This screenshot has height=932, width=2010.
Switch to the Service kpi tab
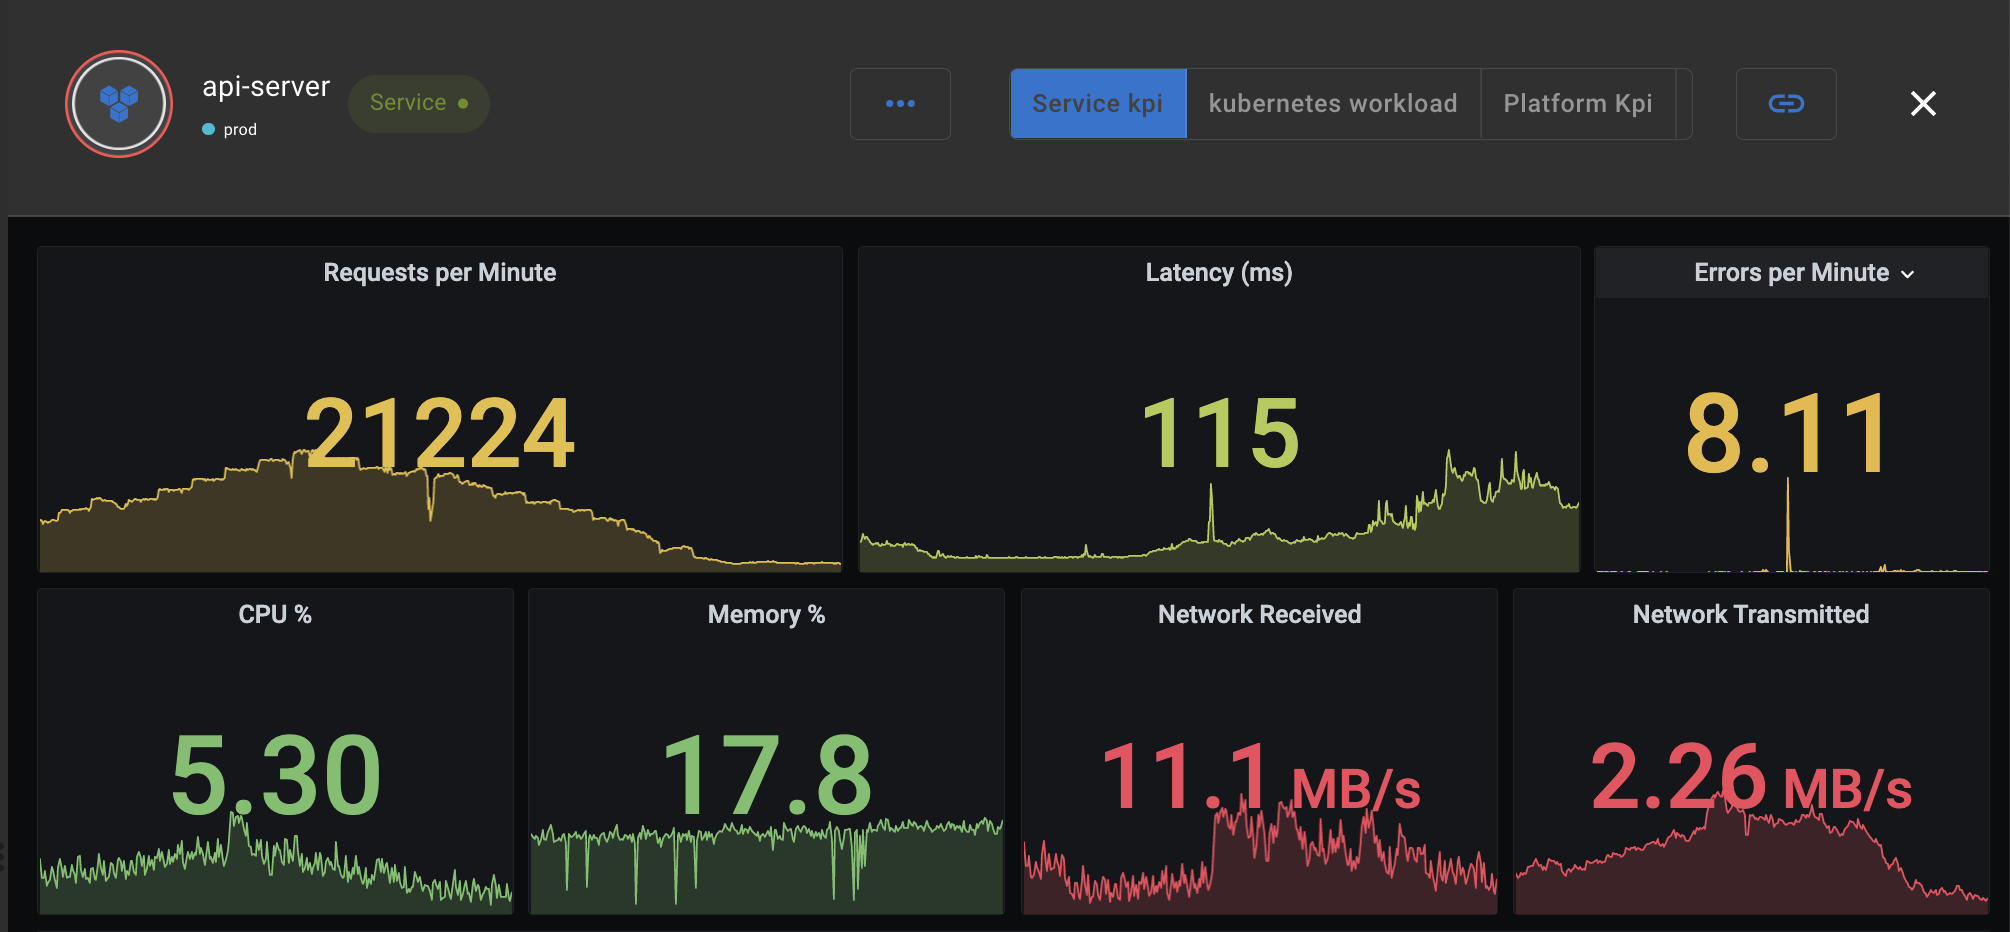1097,104
